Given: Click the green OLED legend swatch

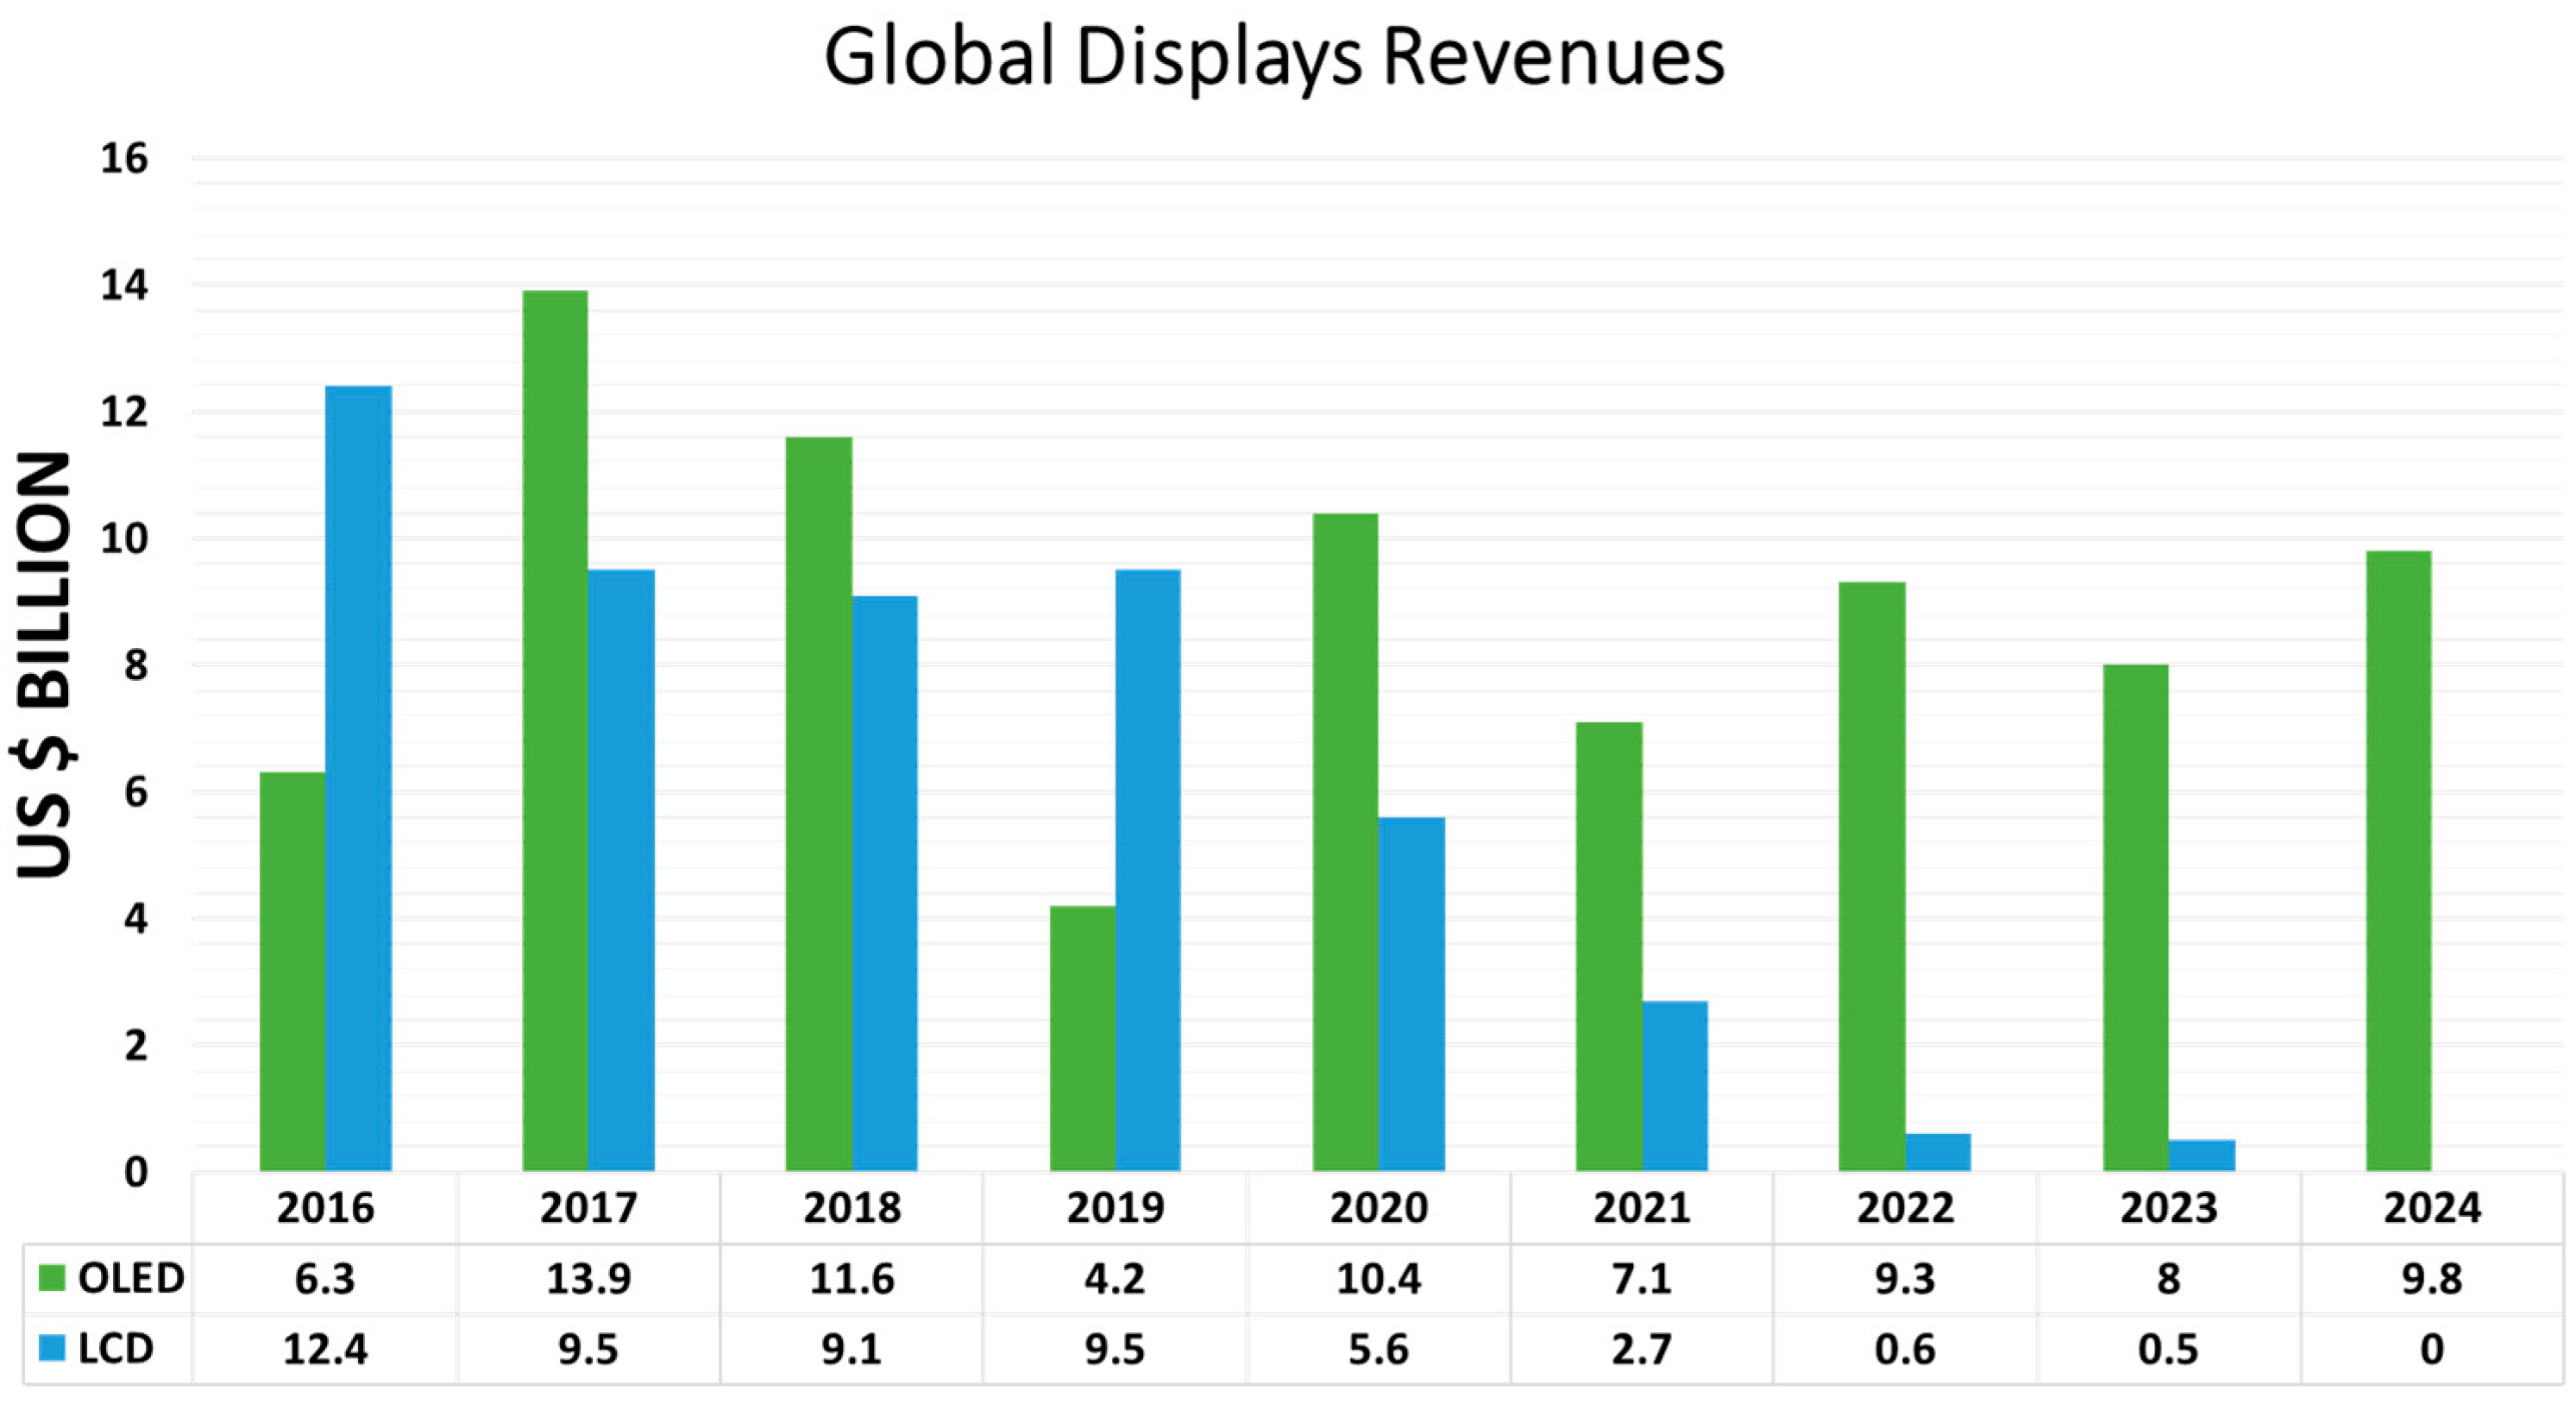Looking at the screenshot, I should pyautogui.click(x=52, y=1277).
